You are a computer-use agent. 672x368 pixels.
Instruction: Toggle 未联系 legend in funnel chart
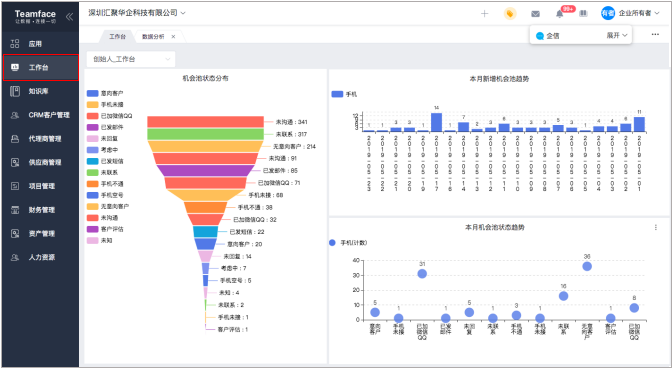click(x=102, y=173)
